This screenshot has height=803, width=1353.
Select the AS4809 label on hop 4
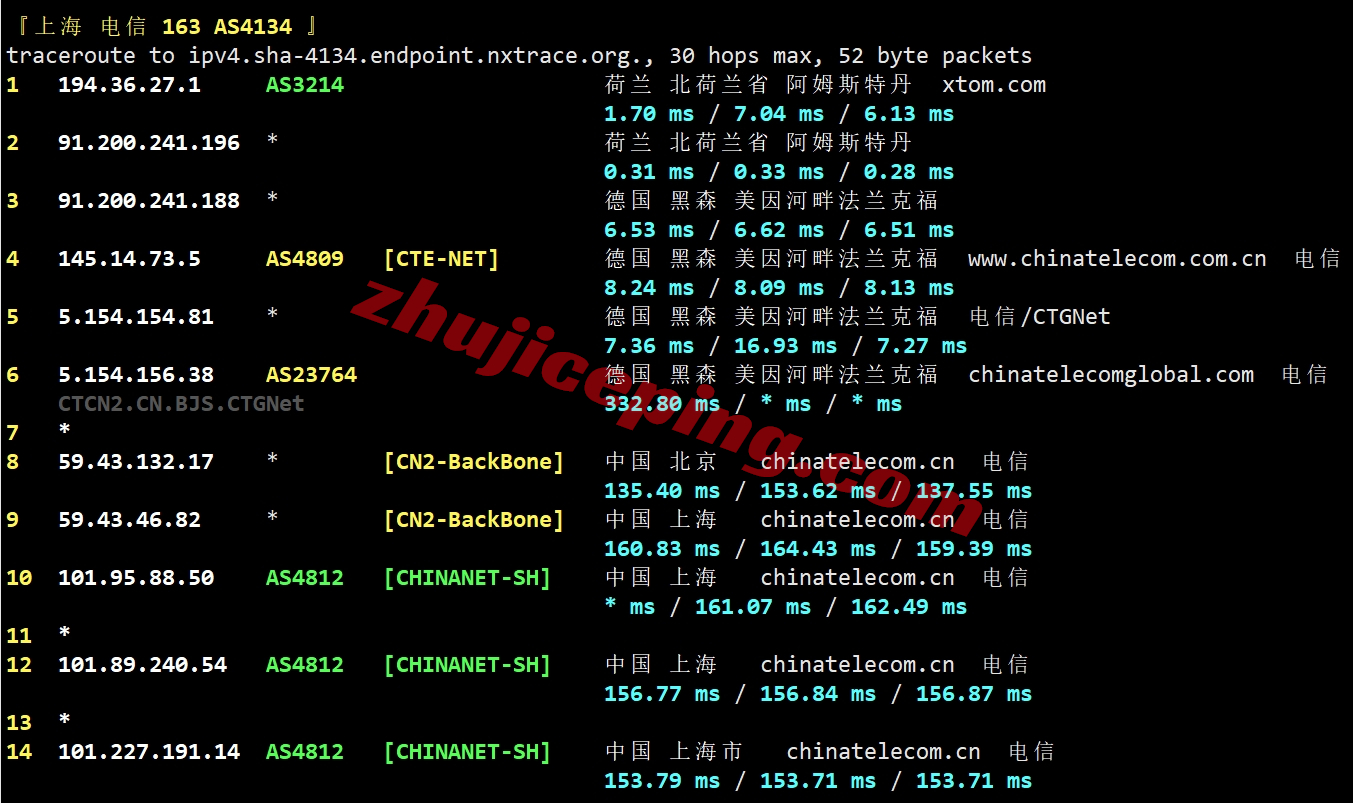[x=305, y=259]
